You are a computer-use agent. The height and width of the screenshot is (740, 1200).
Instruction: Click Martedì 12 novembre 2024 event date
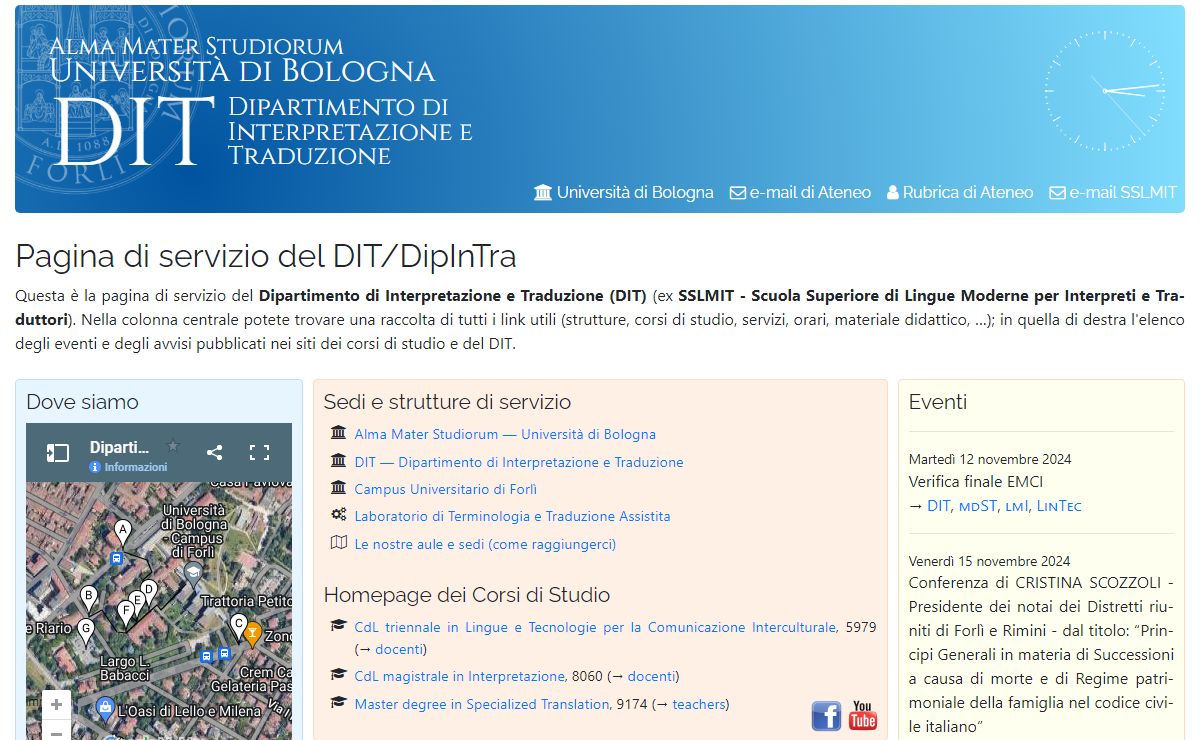click(990, 459)
